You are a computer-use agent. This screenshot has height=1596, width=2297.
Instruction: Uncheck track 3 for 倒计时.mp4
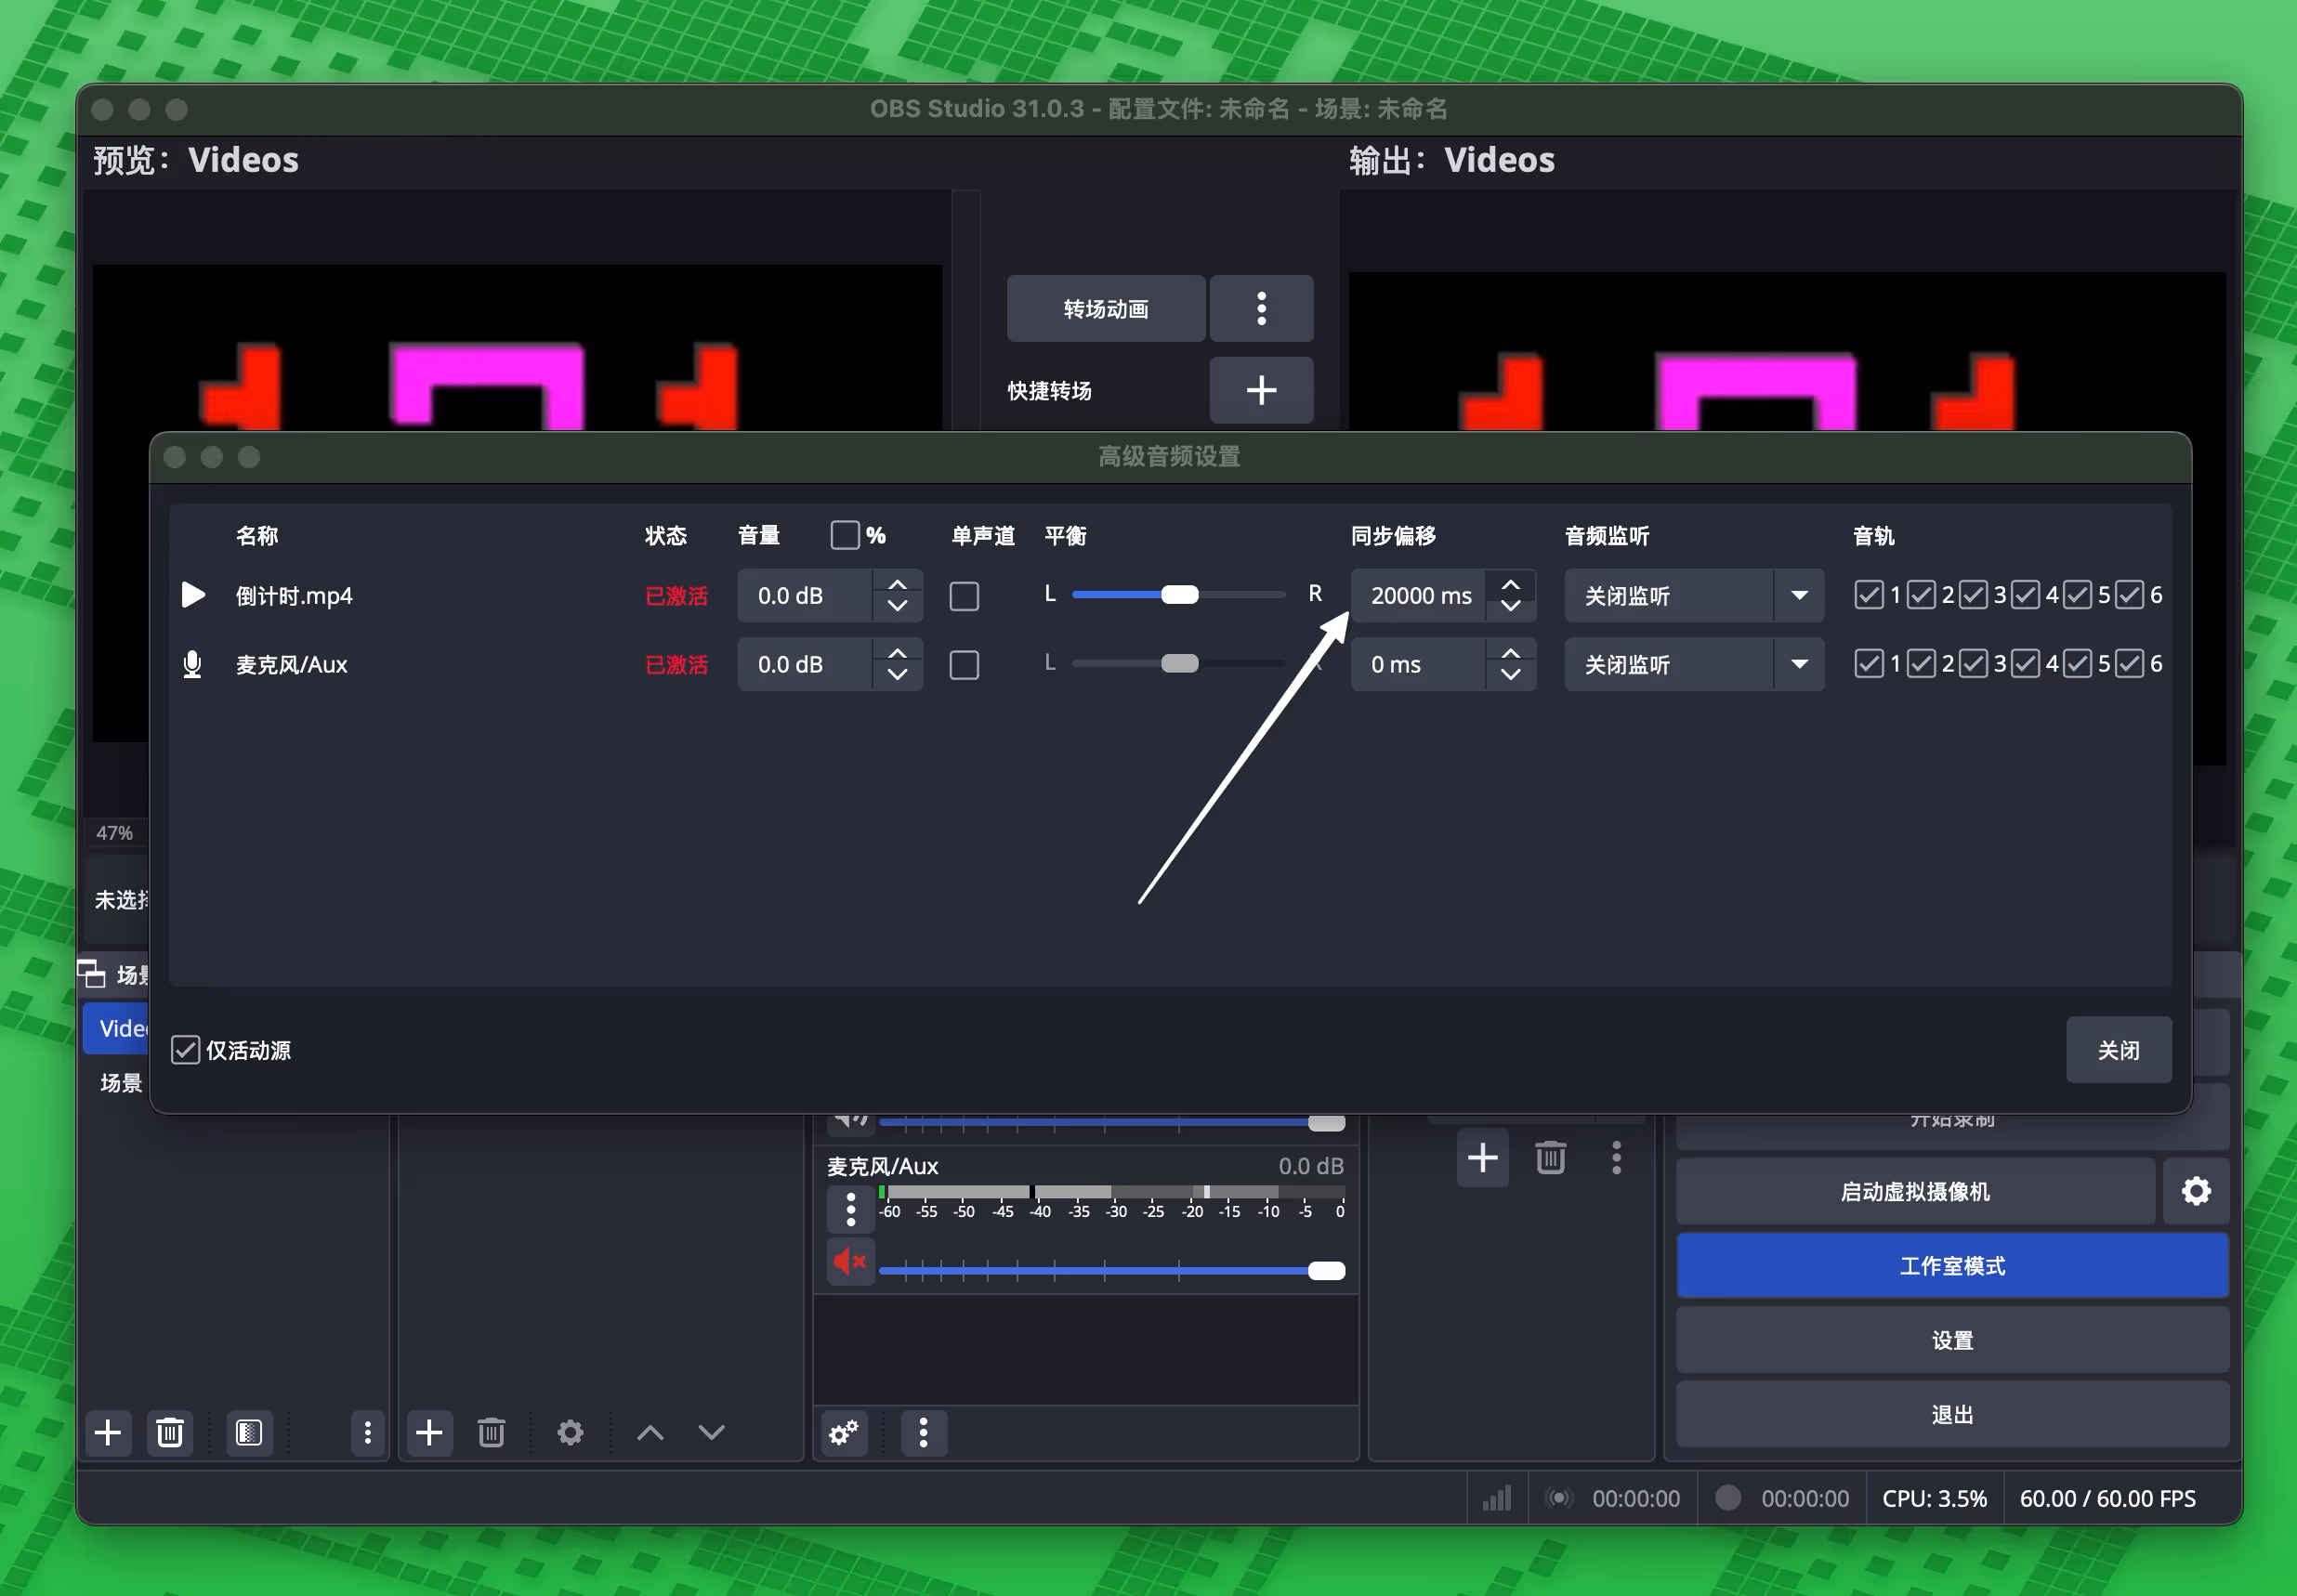(x=1973, y=595)
